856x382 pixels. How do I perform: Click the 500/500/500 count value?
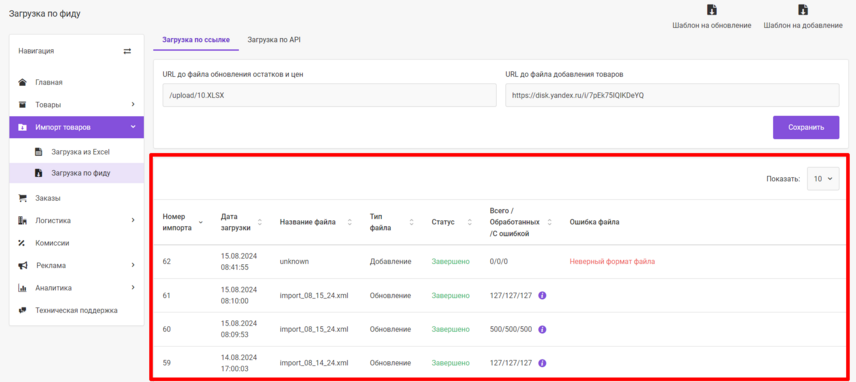pos(511,330)
